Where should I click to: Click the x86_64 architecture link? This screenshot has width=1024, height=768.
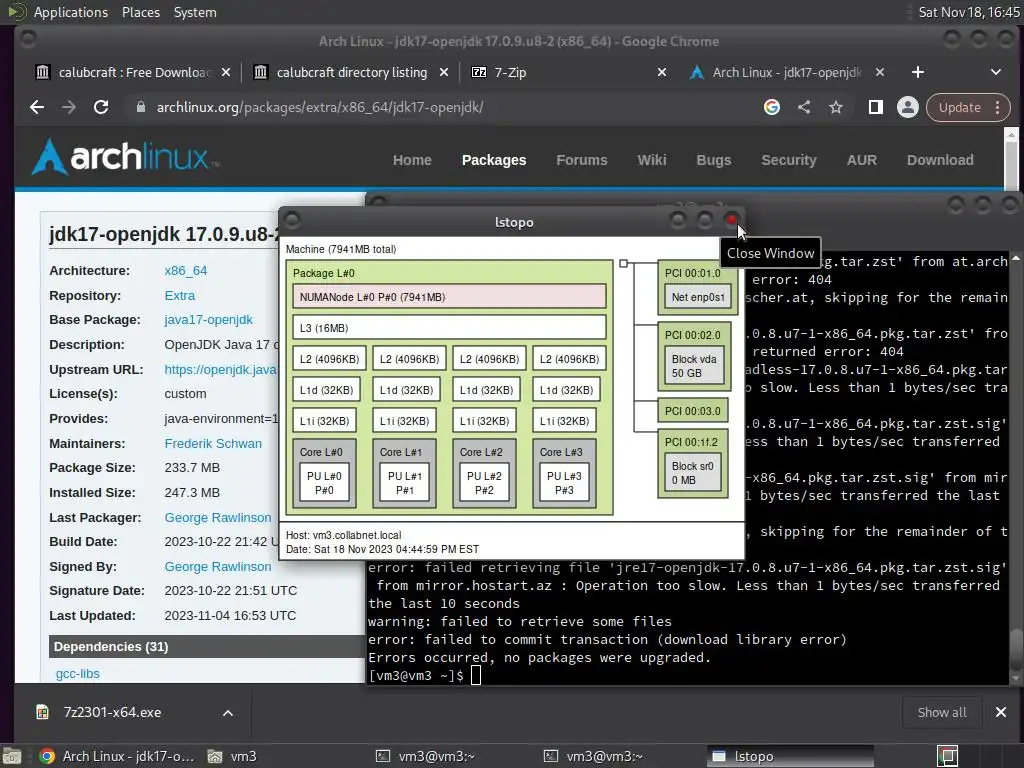(185, 270)
